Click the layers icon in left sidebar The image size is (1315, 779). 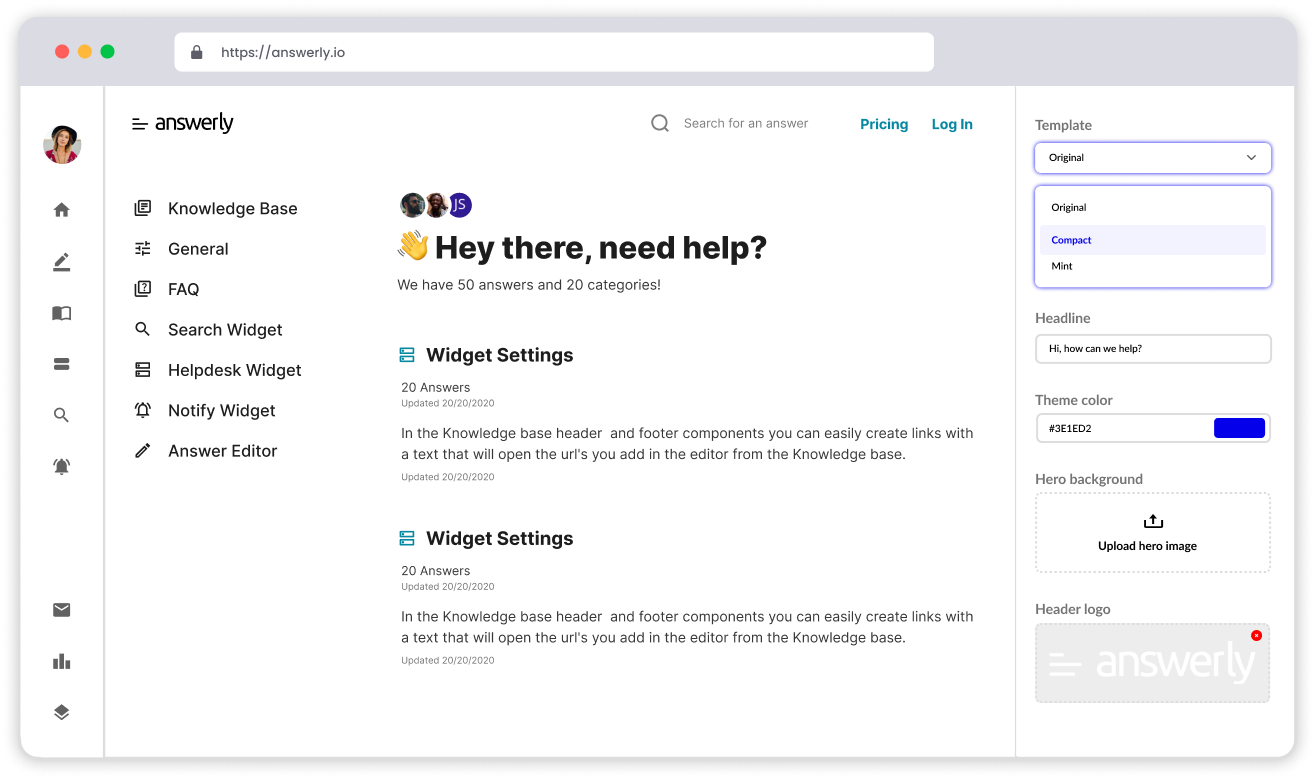pyautogui.click(x=62, y=712)
